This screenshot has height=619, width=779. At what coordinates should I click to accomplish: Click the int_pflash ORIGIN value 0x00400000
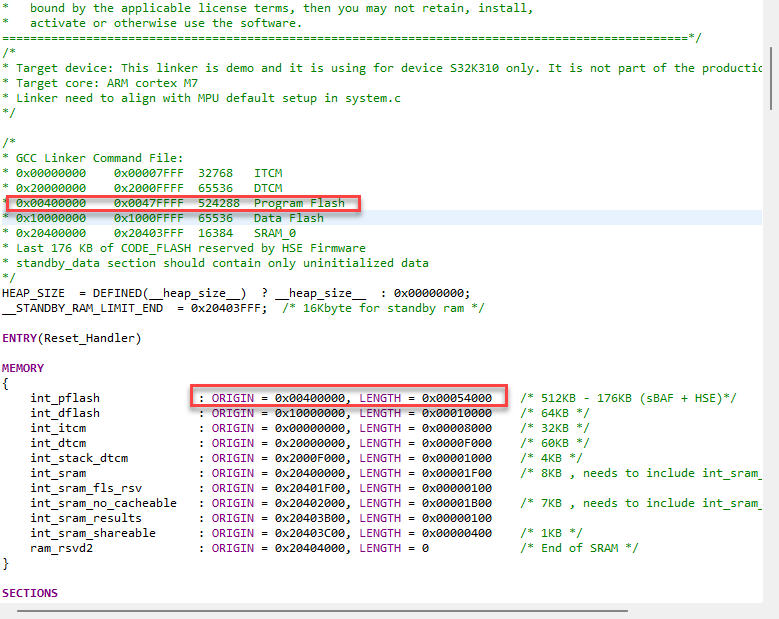click(310, 398)
